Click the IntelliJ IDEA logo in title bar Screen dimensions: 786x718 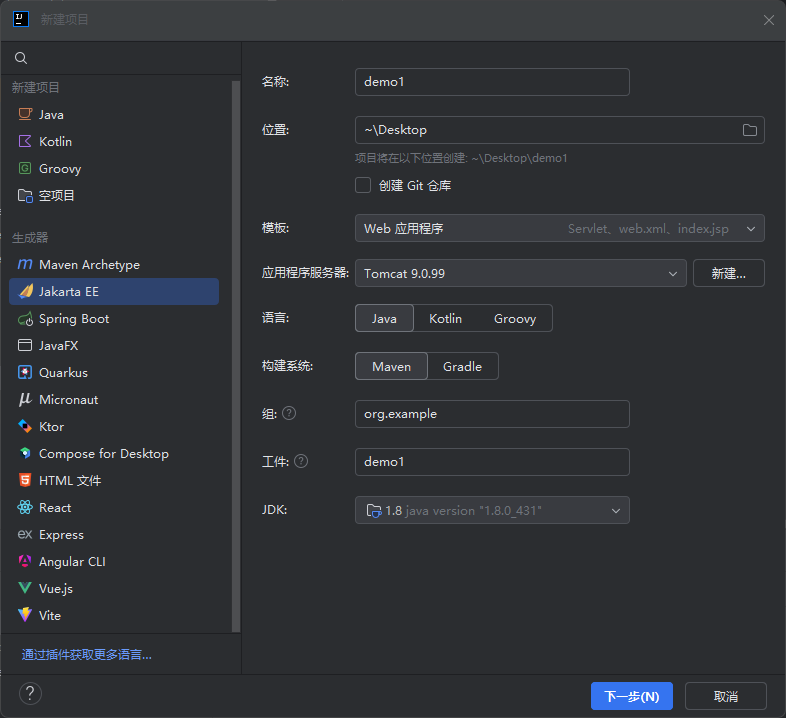click(21, 20)
